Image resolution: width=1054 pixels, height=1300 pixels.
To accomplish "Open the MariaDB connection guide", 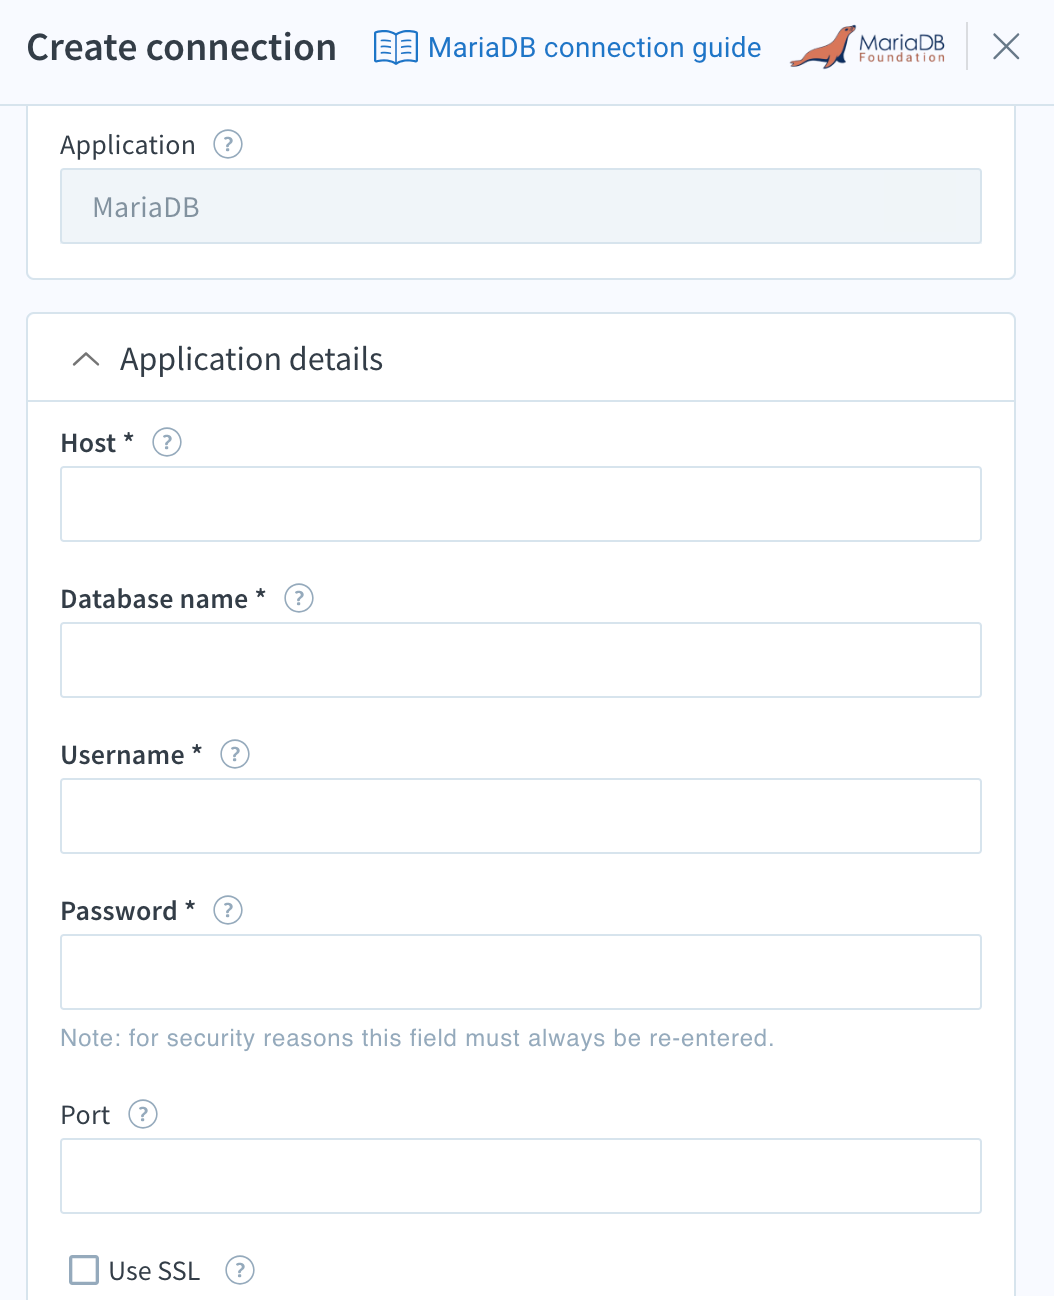I will point(594,47).
